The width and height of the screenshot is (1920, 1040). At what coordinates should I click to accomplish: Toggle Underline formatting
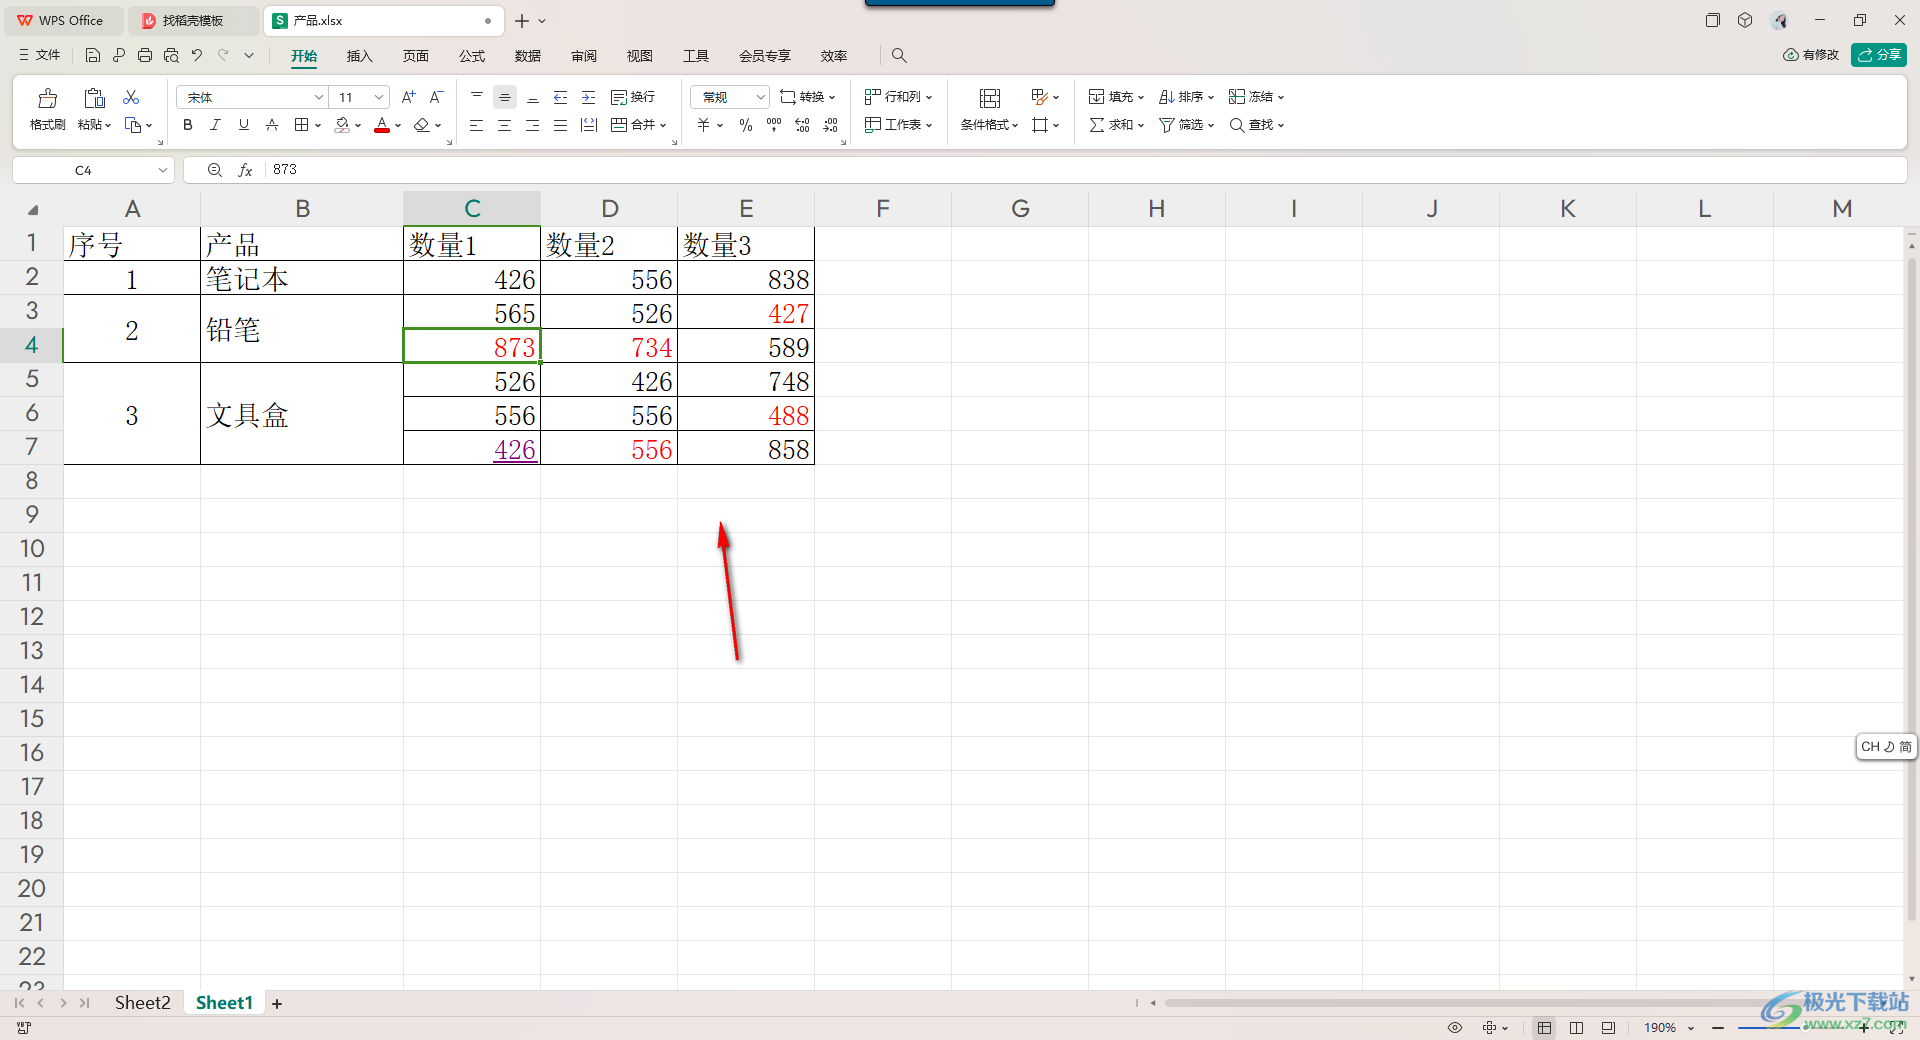pos(243,125)
